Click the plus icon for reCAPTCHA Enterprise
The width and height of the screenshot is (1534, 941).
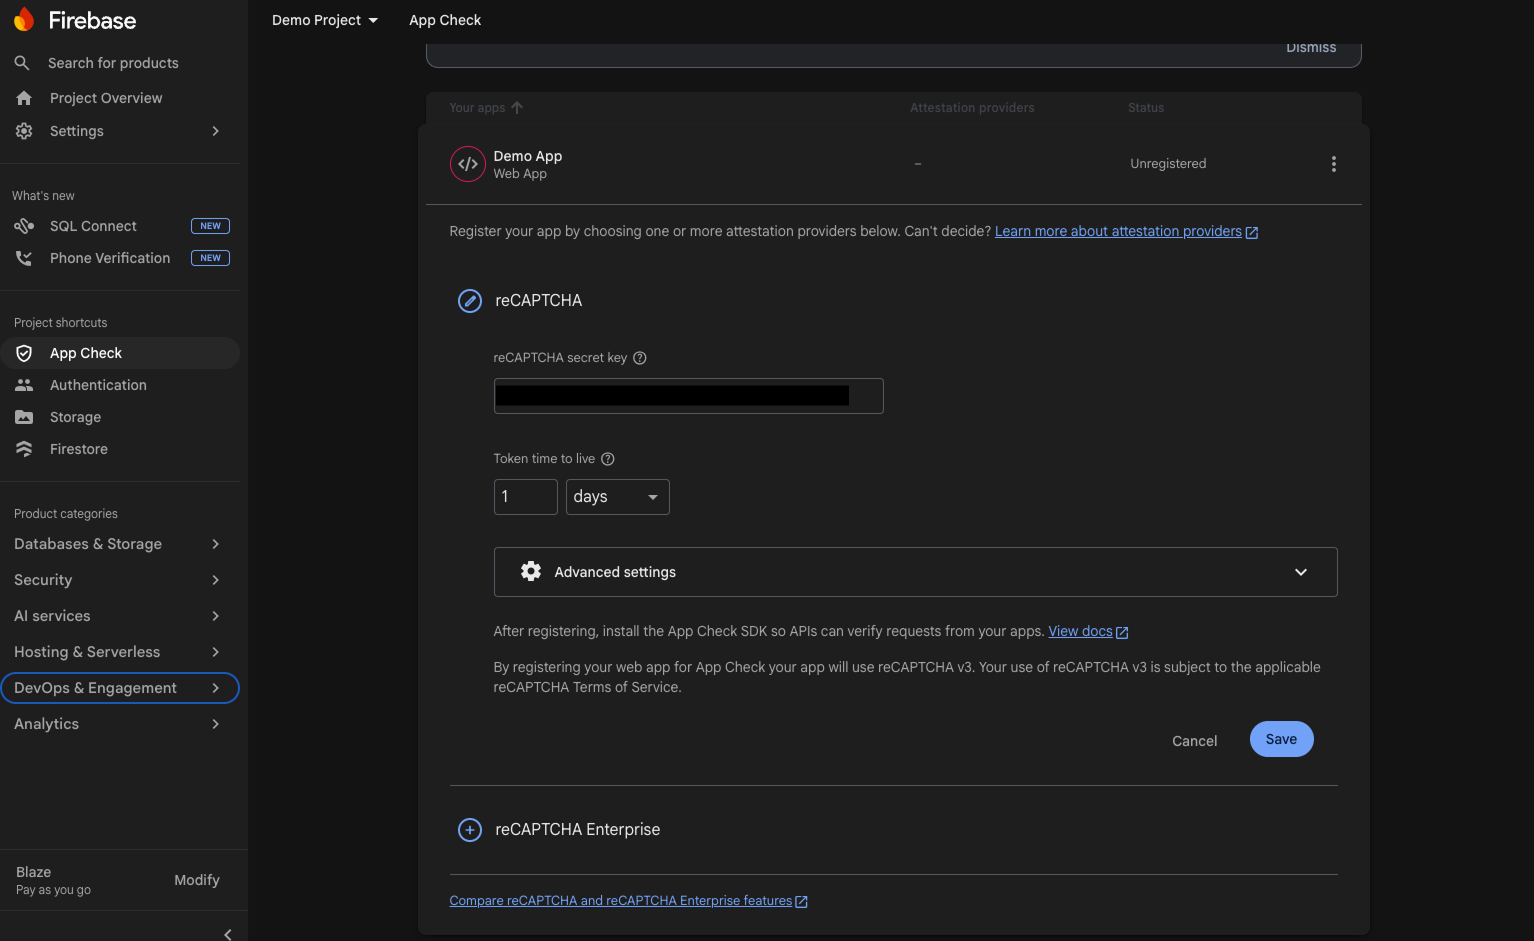(470, 830)
